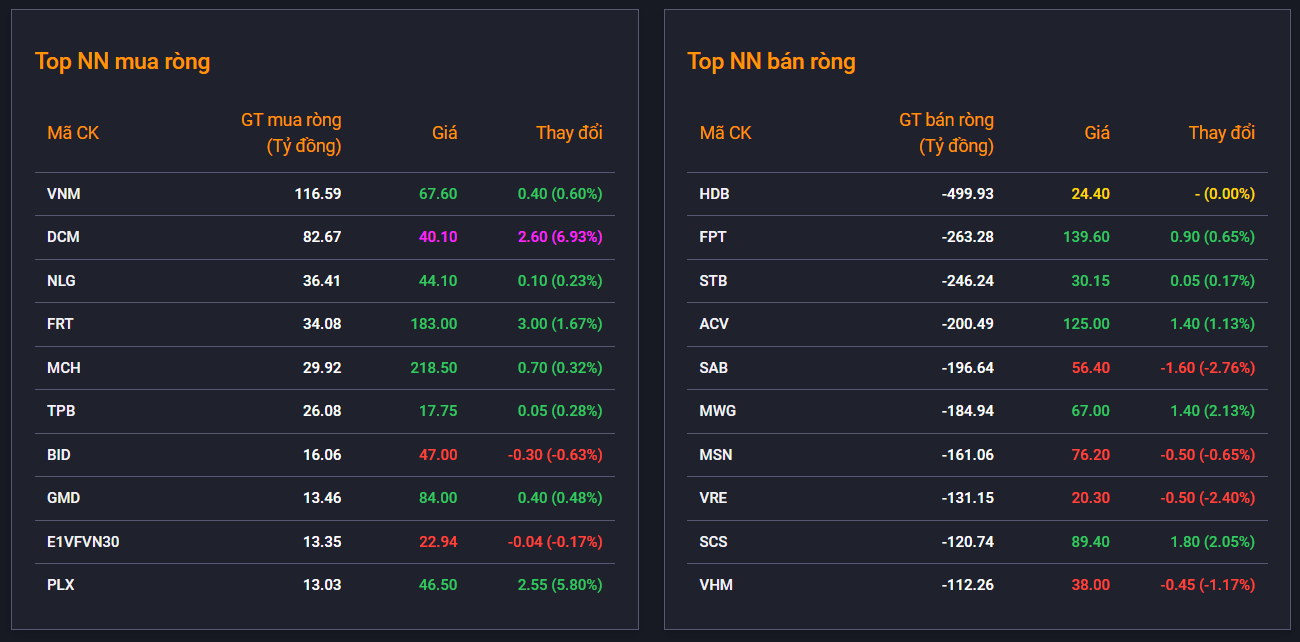Click the VNM stock code
This screenshot has height=642, width=1300.
tap(63, 194)
